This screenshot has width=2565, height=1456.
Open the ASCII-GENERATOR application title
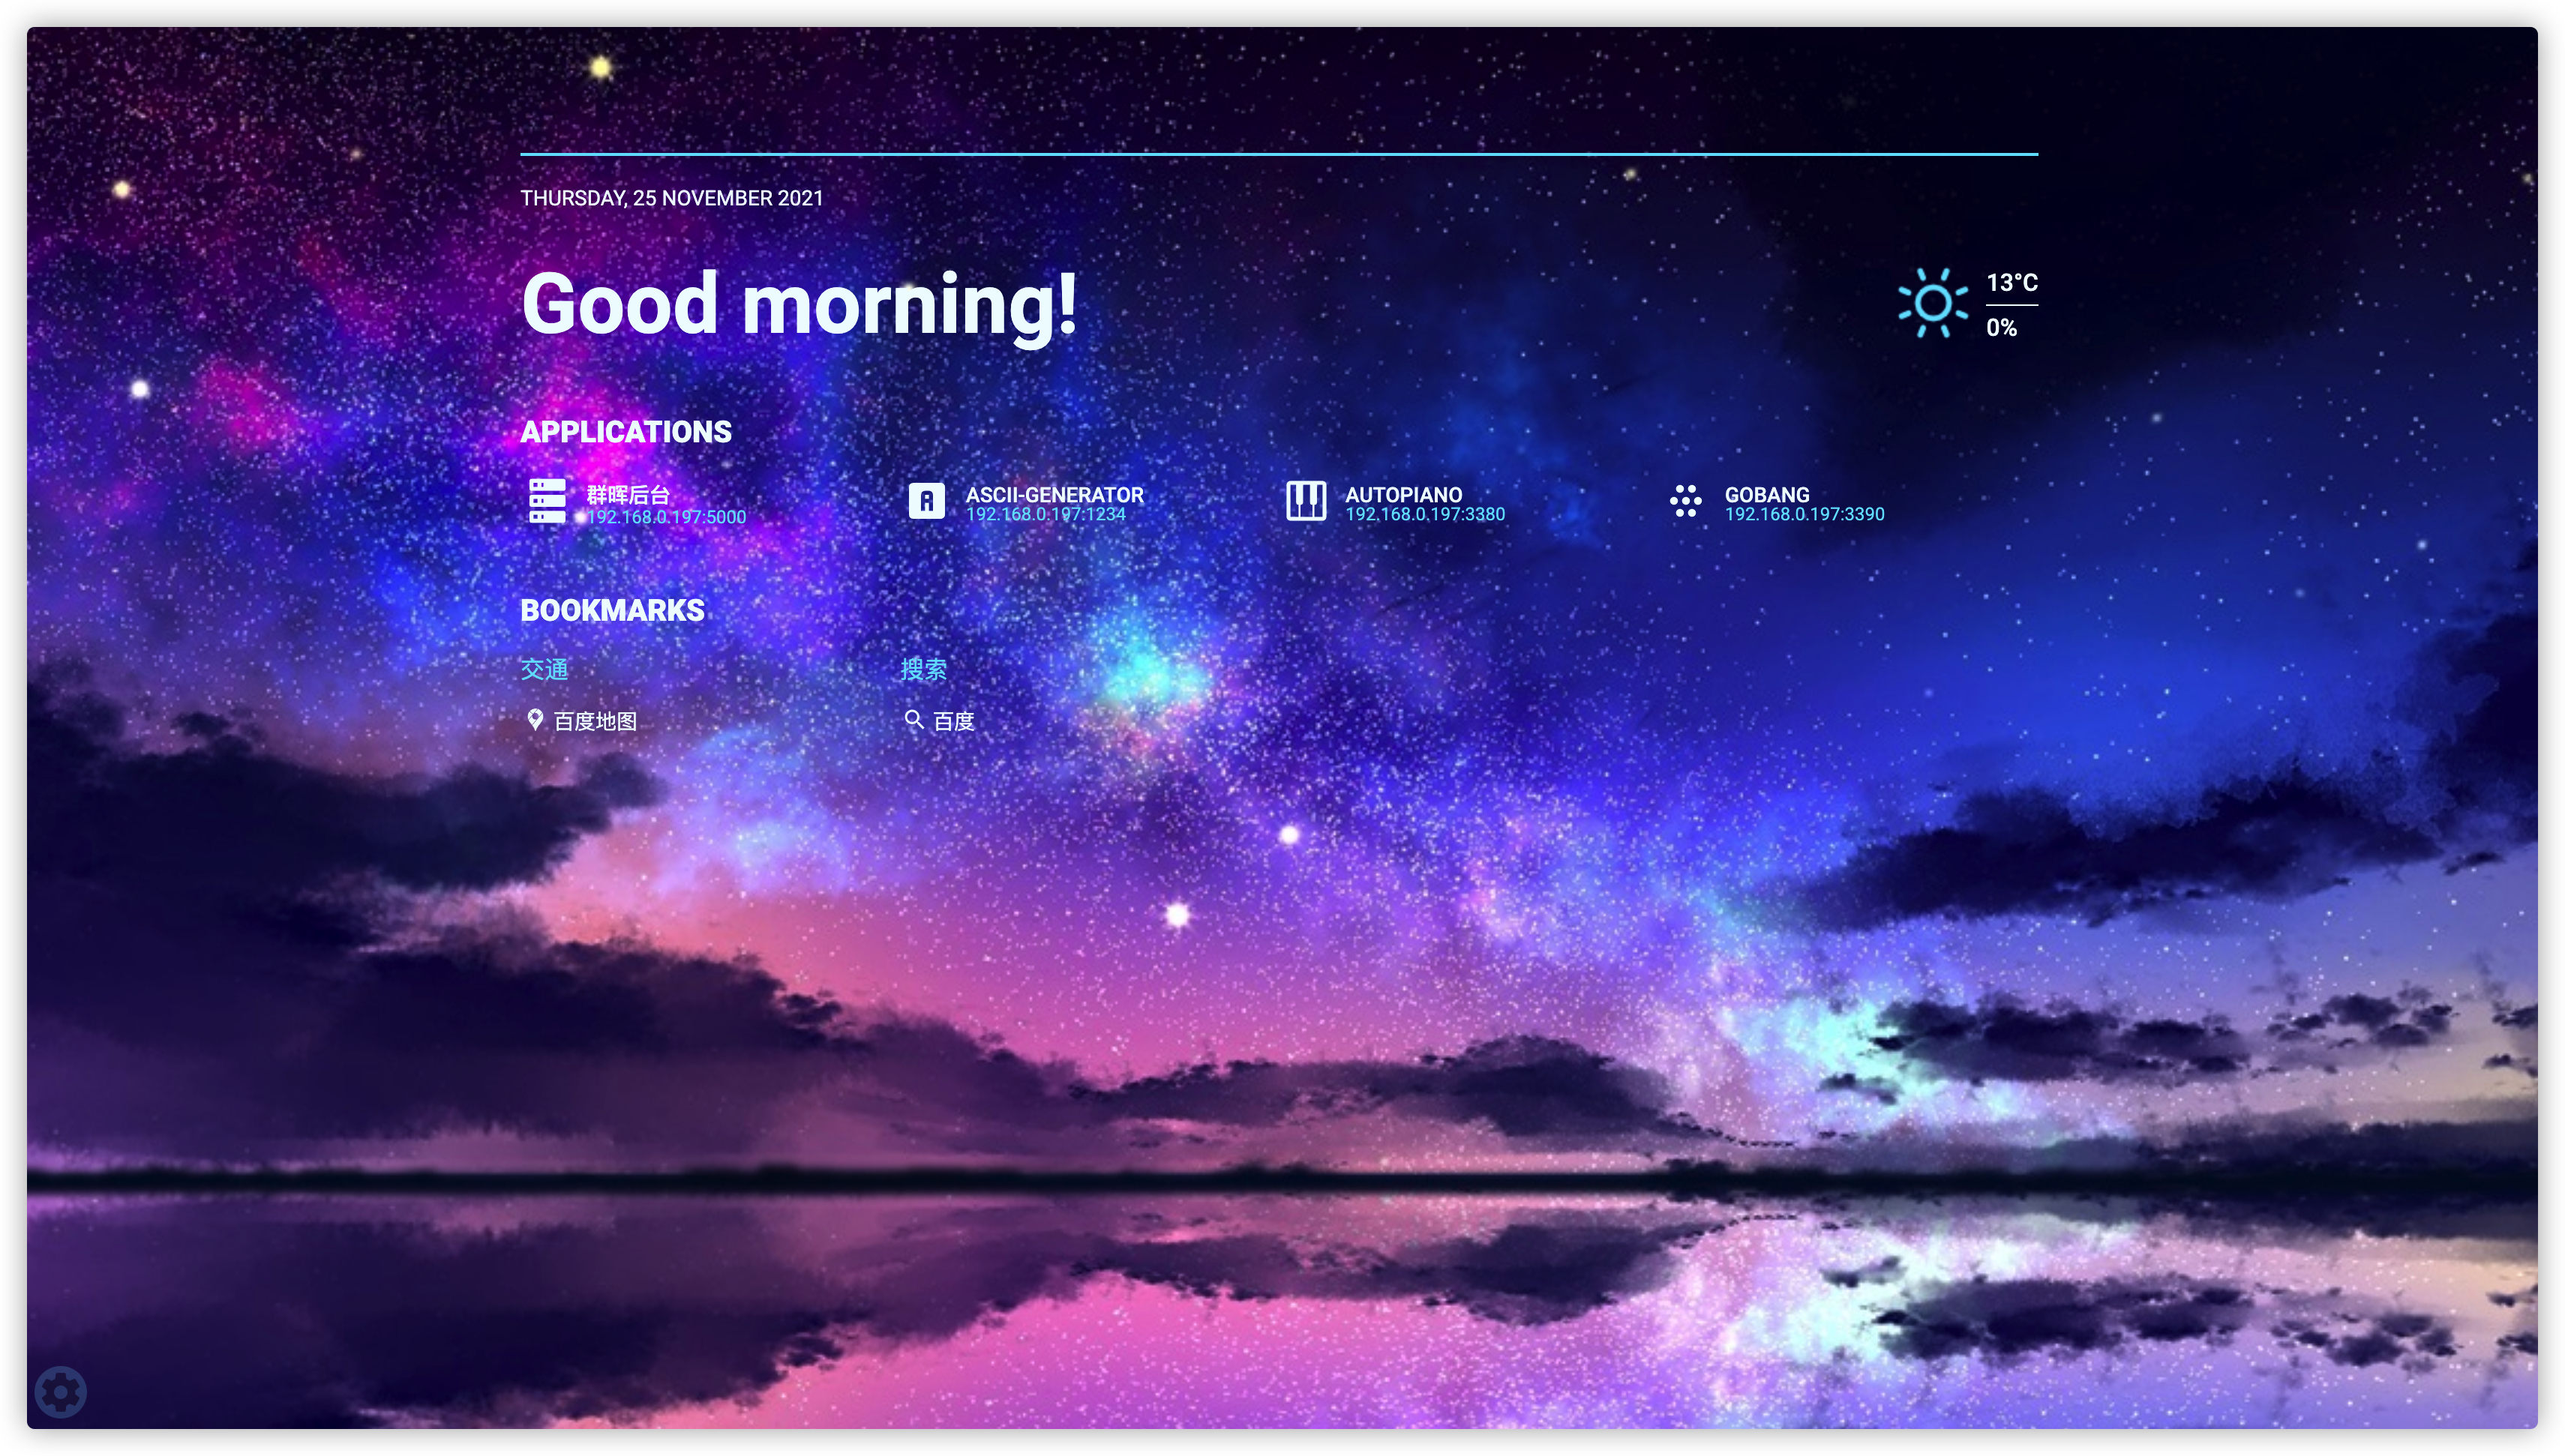[x=1054, y=494]
